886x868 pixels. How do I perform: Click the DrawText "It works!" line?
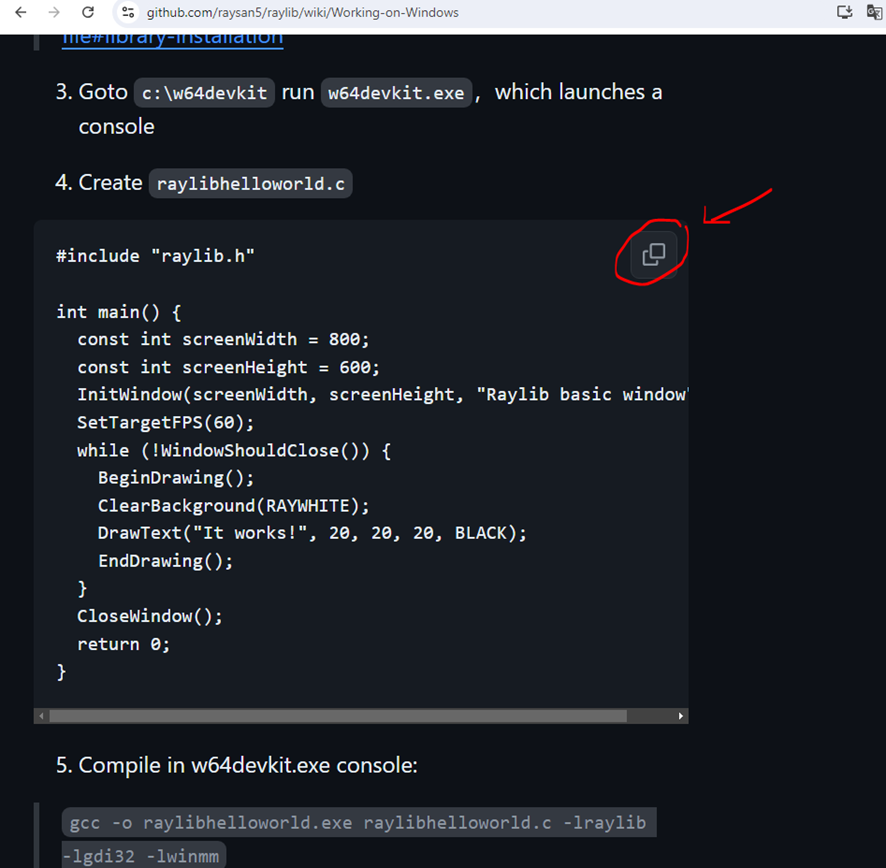tap(311, 533)
